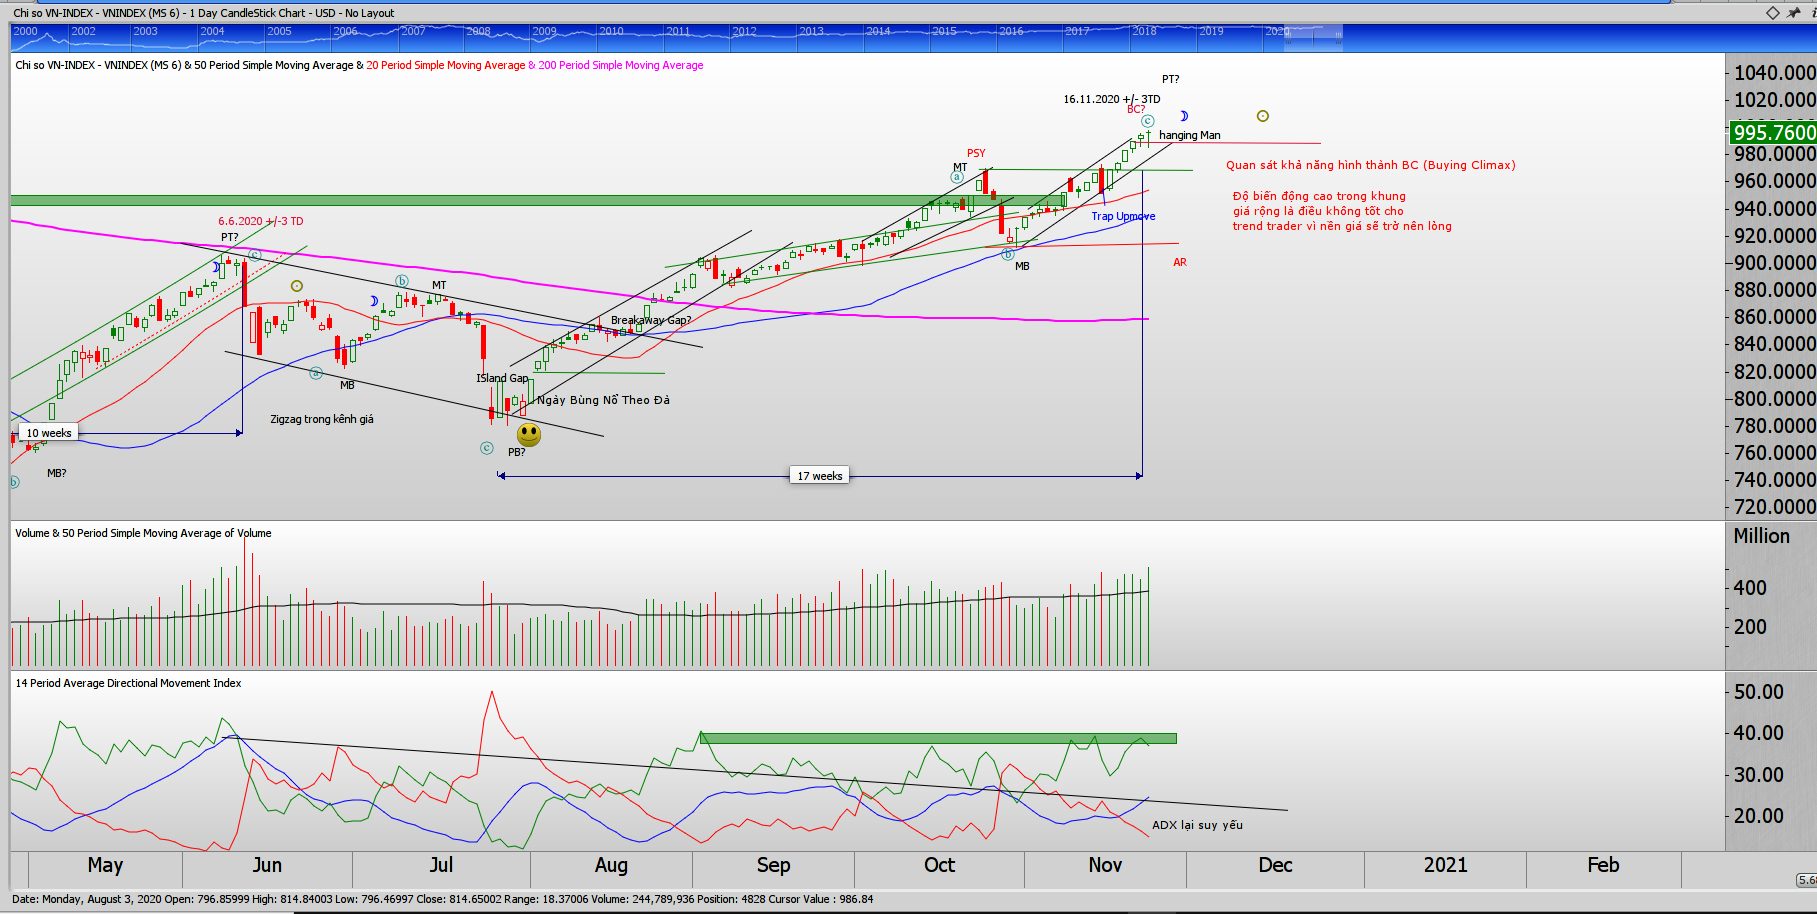Select the 17 weeks measurement label
Viewport: 1817px width, 914px height.
819,476
